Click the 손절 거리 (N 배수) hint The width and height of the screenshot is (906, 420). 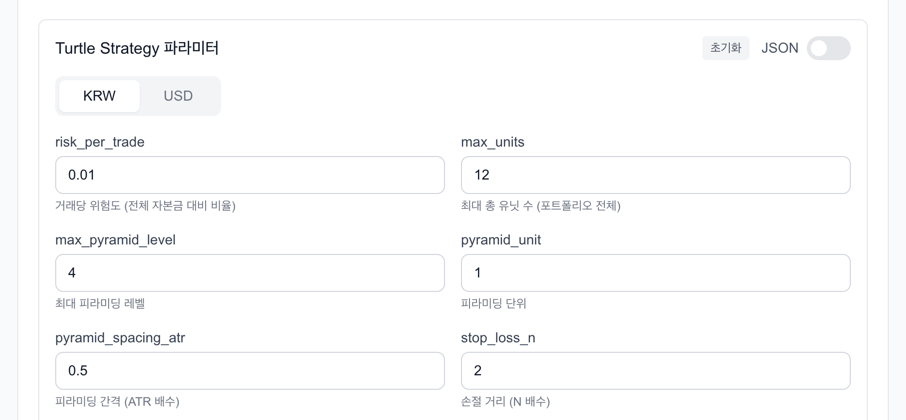tap(505, 402)
